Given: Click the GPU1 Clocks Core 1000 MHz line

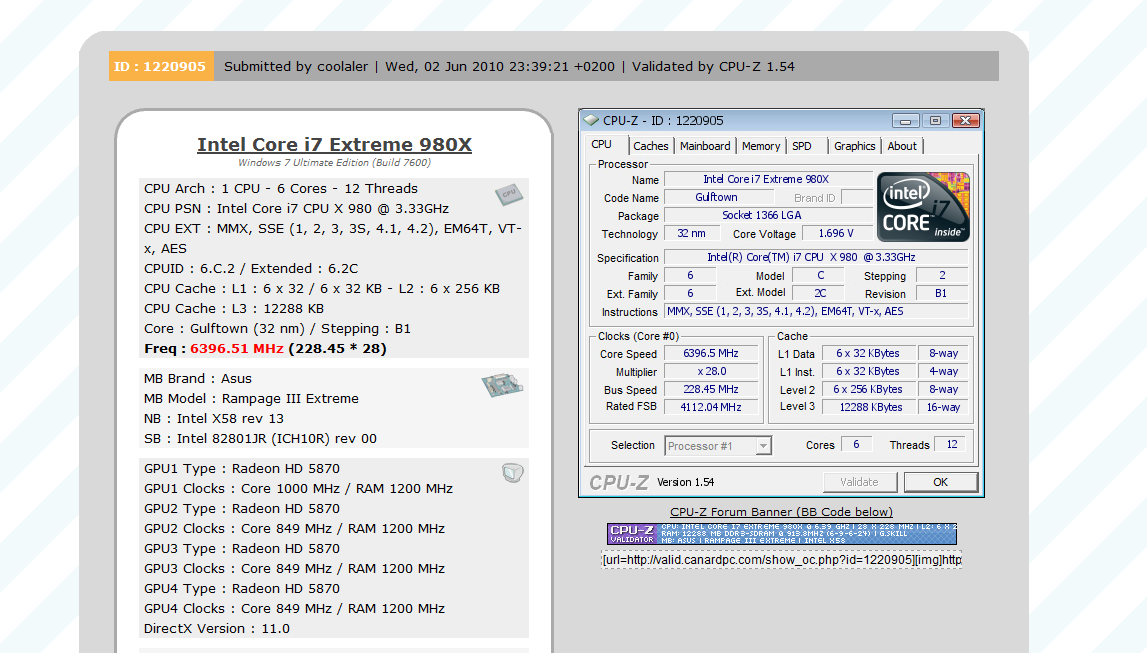Looking at the screenshot, I should [x=298, y=488].
